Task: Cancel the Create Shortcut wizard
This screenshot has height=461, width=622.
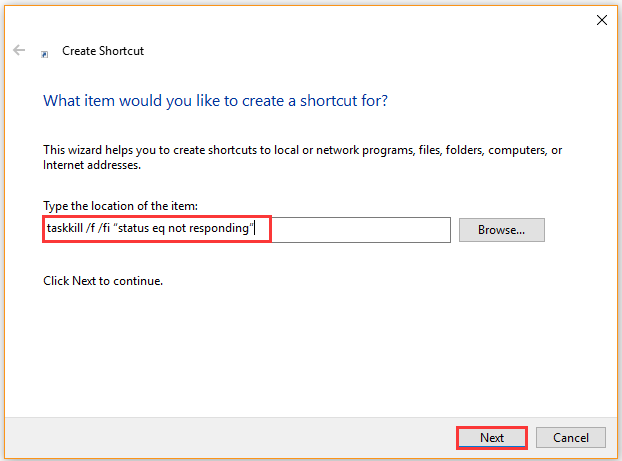Action: coord(570,438)
